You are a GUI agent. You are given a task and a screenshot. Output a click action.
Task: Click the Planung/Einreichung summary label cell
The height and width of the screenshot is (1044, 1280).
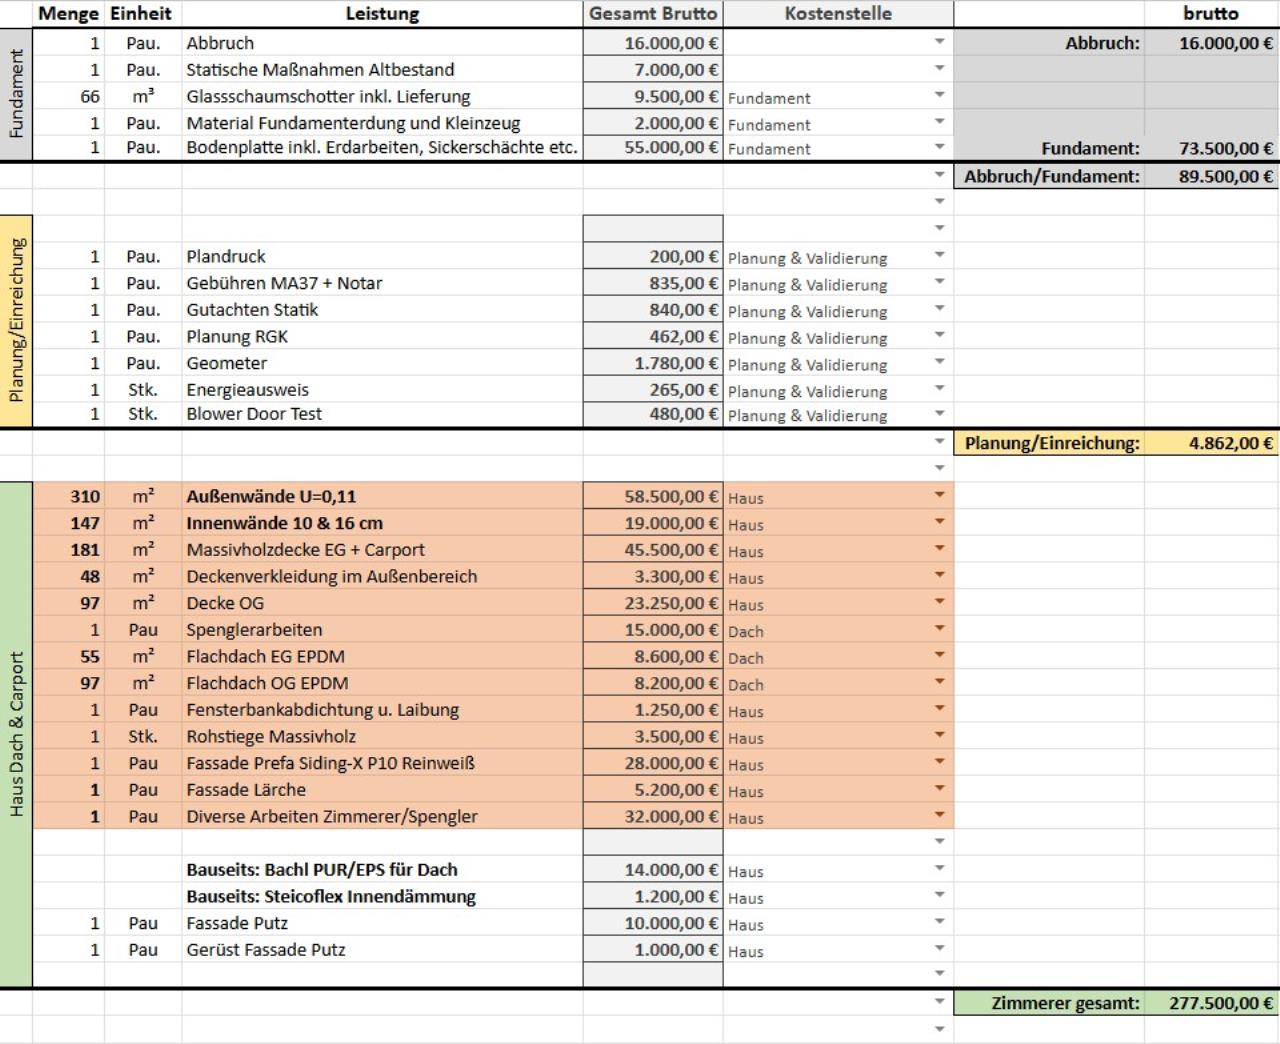pos(1050,443)
